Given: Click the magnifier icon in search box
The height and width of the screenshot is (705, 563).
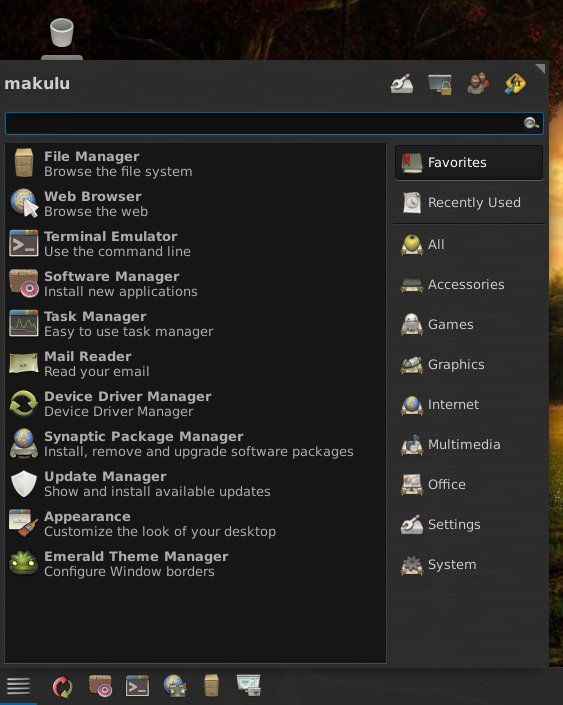Looking at the screenshot, I should [531, 123].
